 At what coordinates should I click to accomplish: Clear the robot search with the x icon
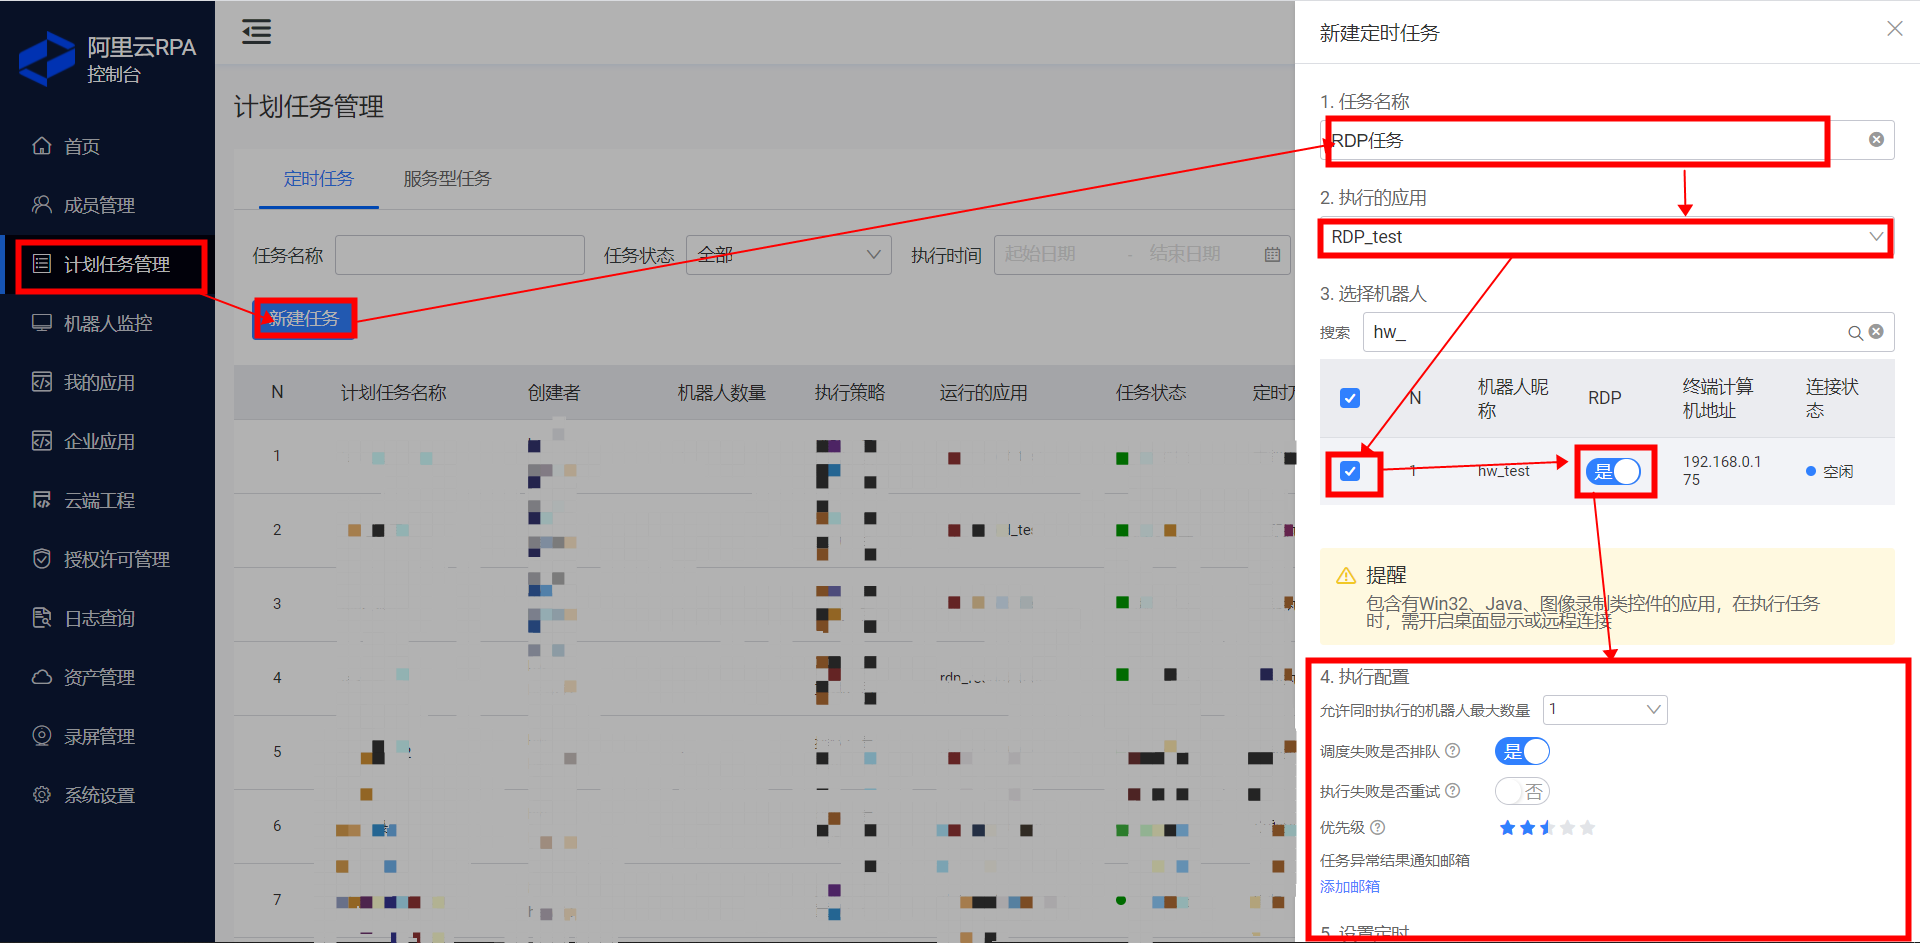1876,332
